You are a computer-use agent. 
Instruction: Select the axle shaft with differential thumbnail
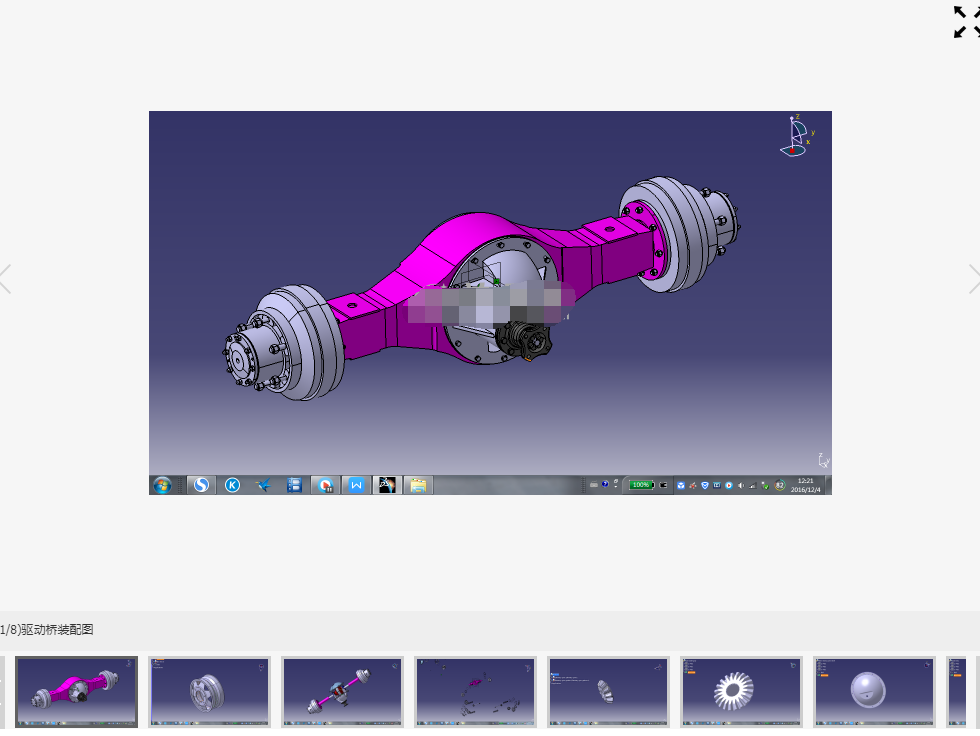pos(342,692)
